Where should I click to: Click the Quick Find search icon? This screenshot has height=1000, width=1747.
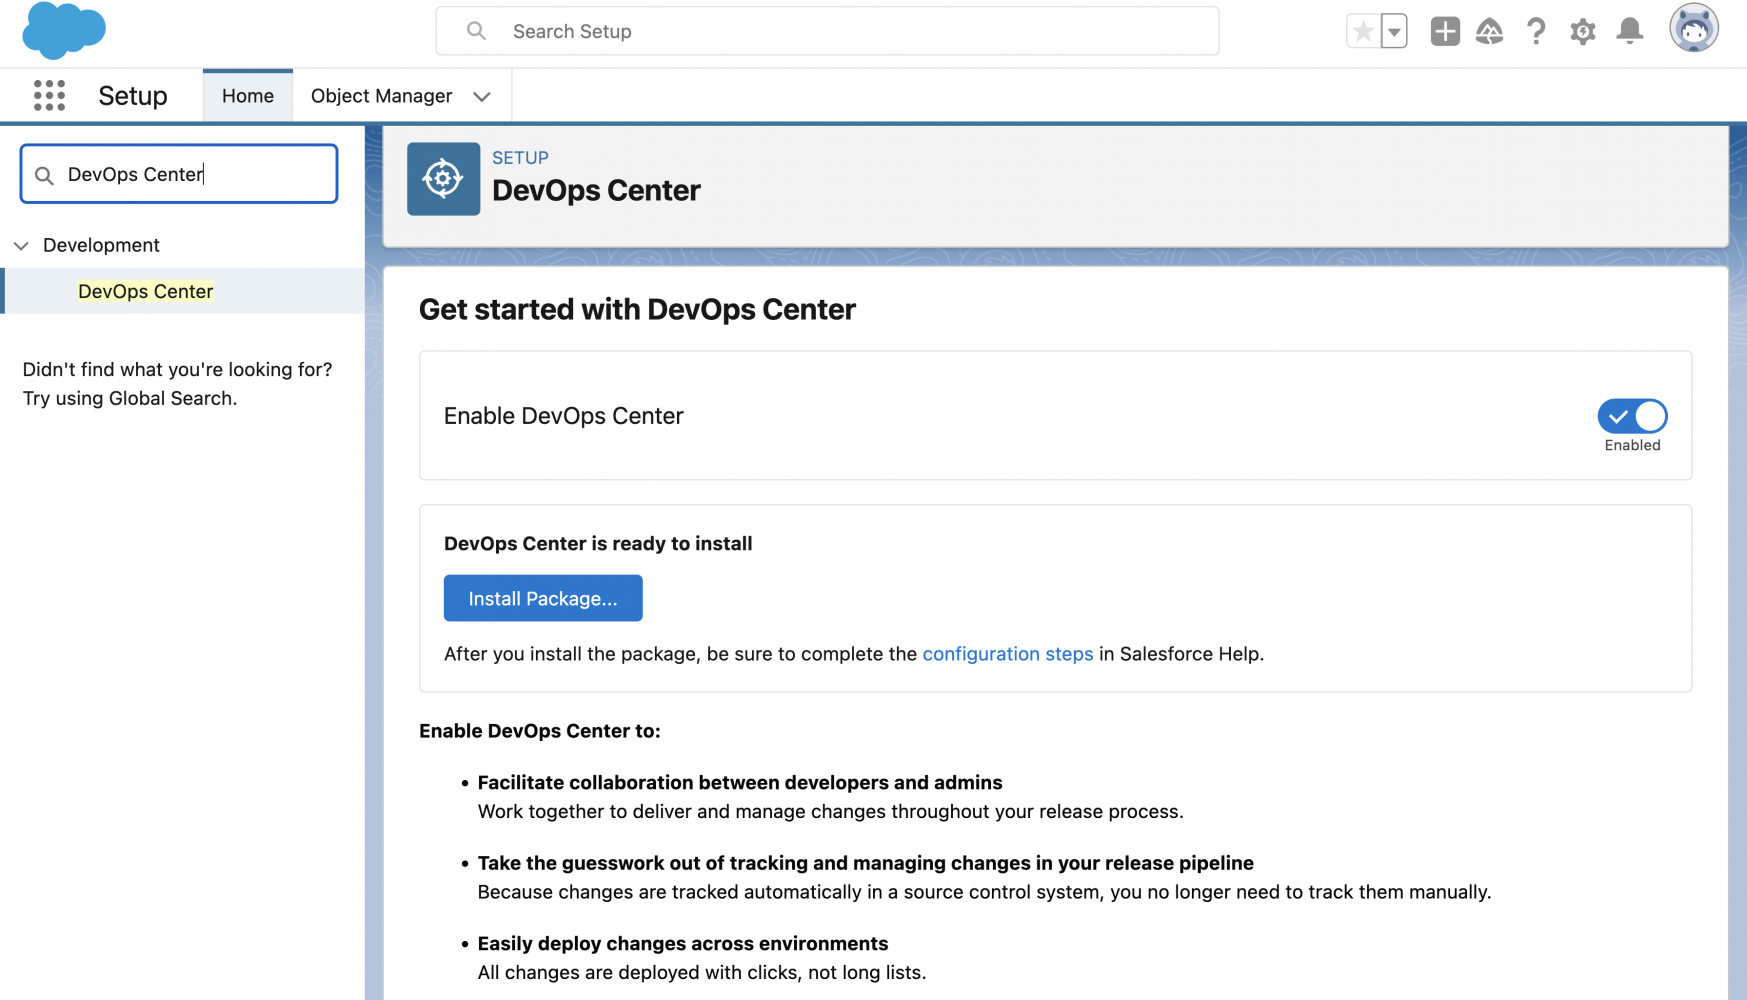pos(44,175)
